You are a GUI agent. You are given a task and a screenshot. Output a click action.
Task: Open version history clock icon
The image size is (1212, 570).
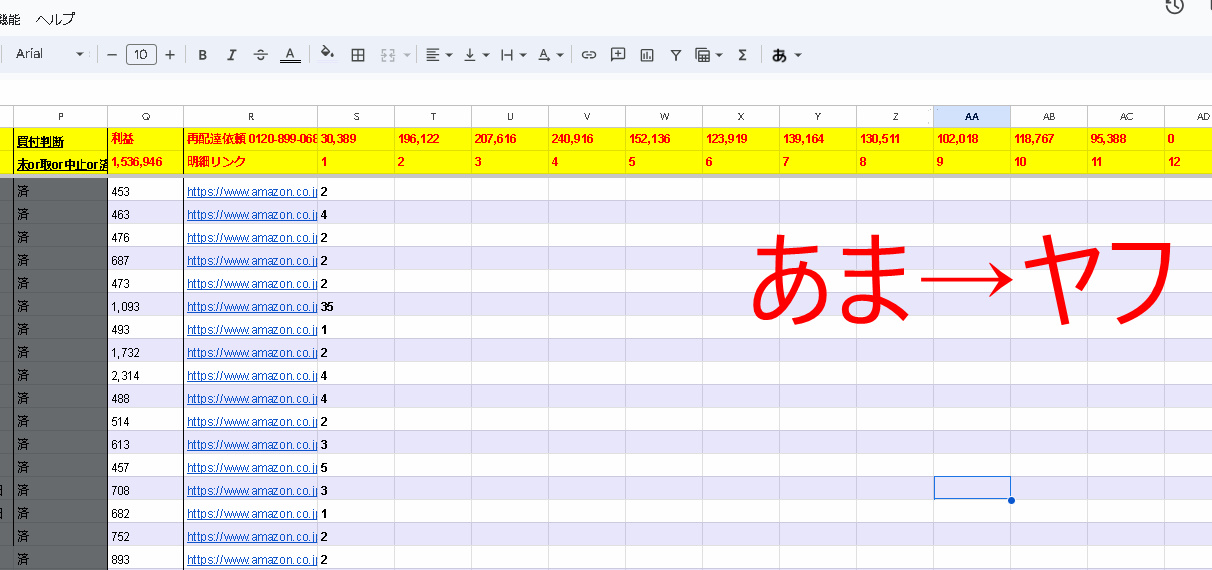(1174, 7)
